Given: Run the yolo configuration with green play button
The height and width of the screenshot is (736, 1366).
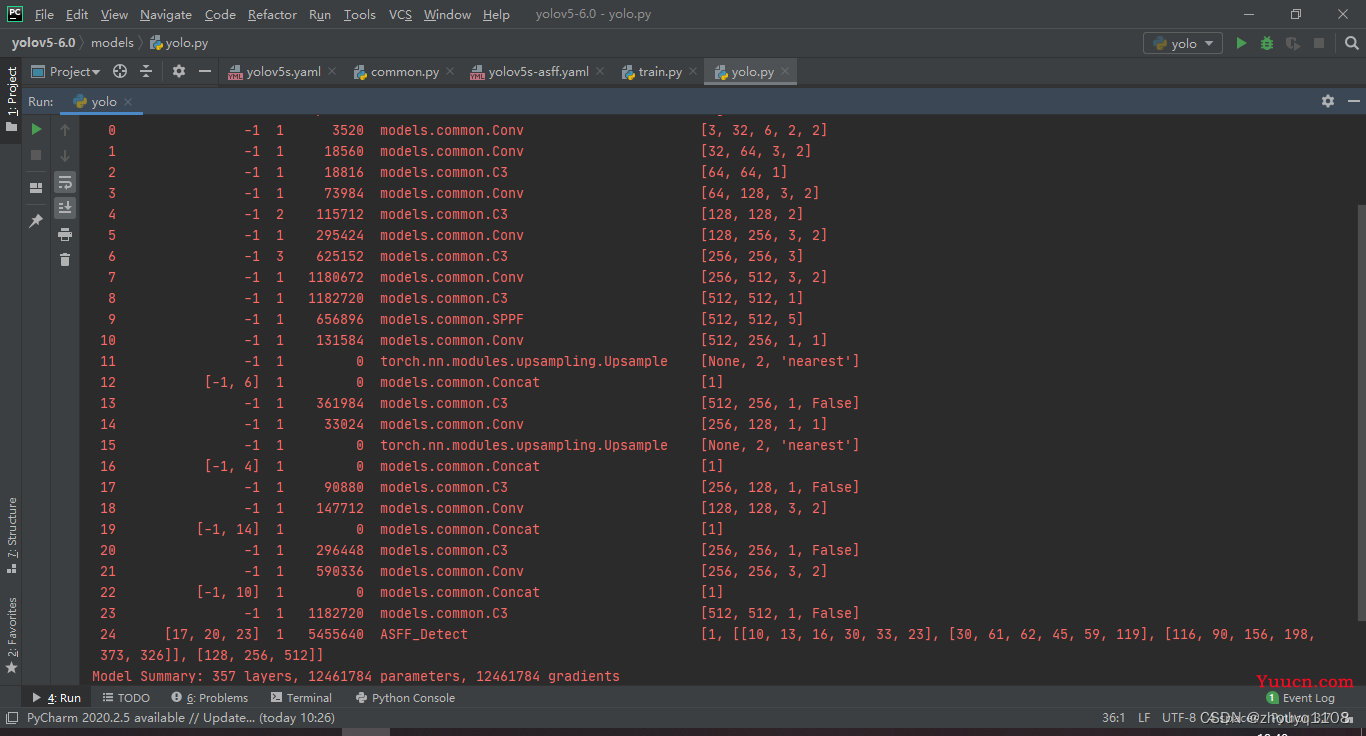Looking at the screenshot, I should pyautogui.click(x=1241, y=43).
